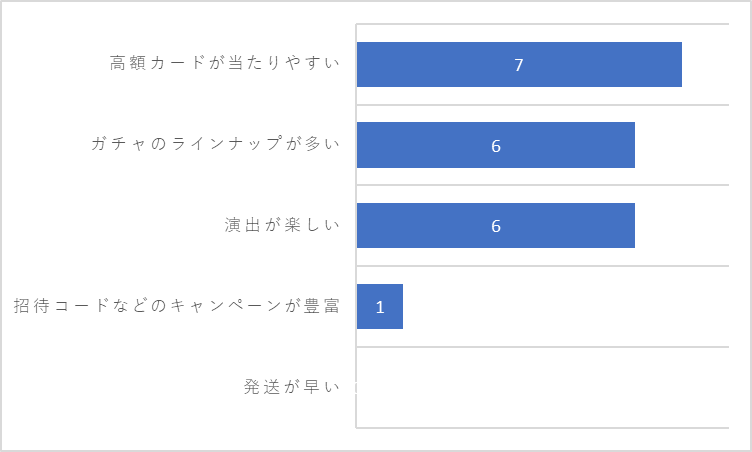Select the bar labeled 7
Viewport: 752px width, 452px height.
point(519,64)
